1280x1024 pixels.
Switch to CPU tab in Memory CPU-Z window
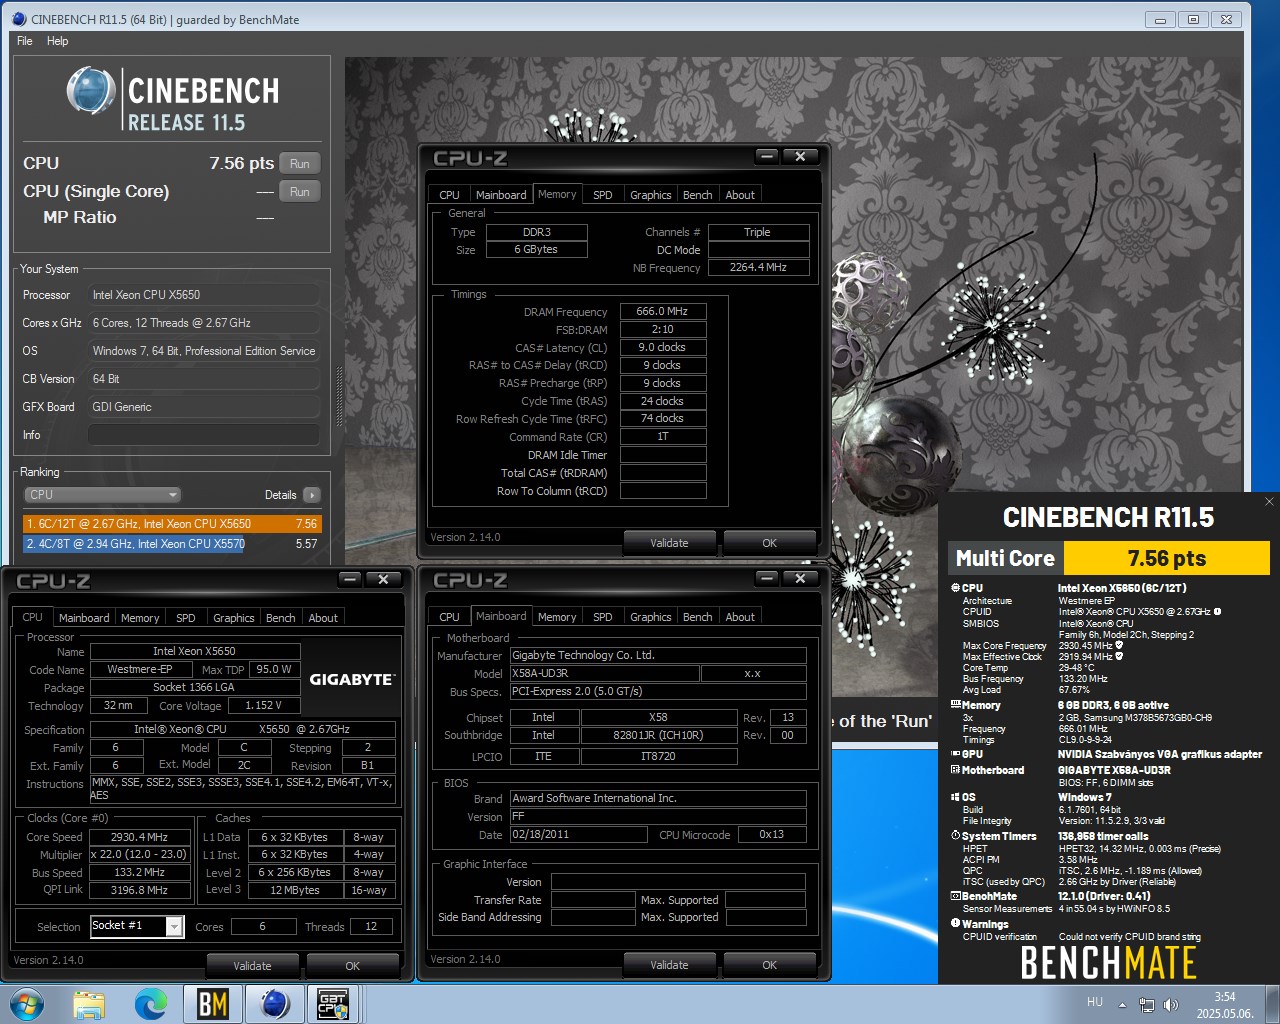(450, 195)
